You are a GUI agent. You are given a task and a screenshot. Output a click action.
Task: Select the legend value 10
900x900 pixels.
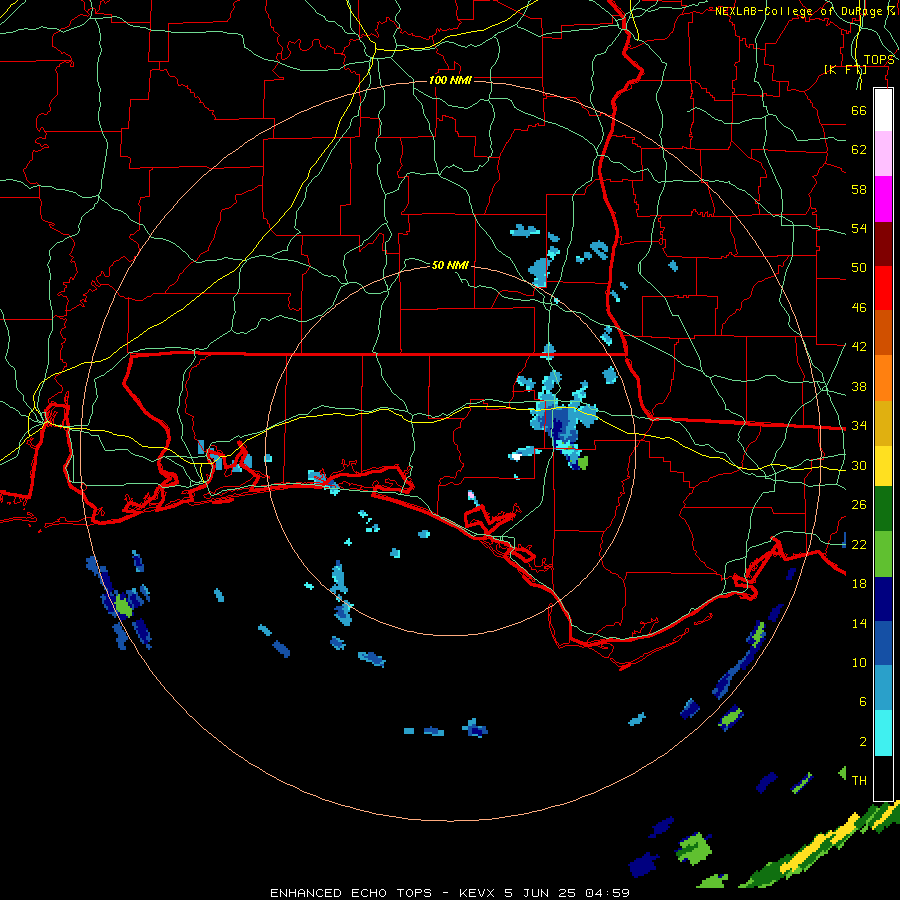(x=859, y=662)
